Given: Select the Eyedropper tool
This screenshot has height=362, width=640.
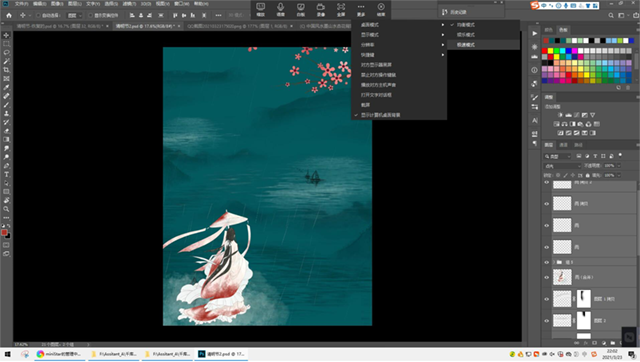Looking at the screenshot, I should [6, 87].
